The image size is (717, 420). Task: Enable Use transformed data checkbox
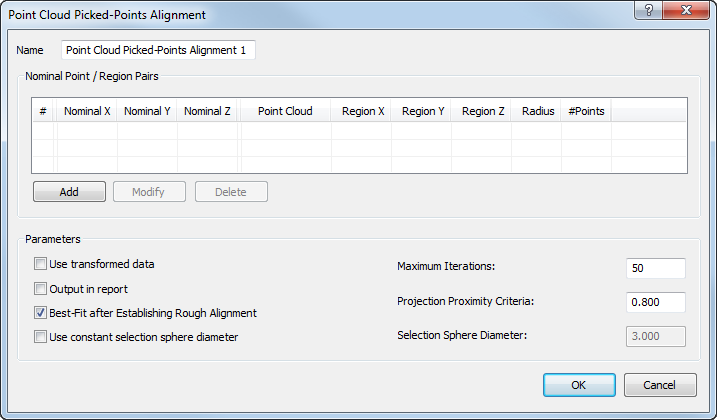41,264
